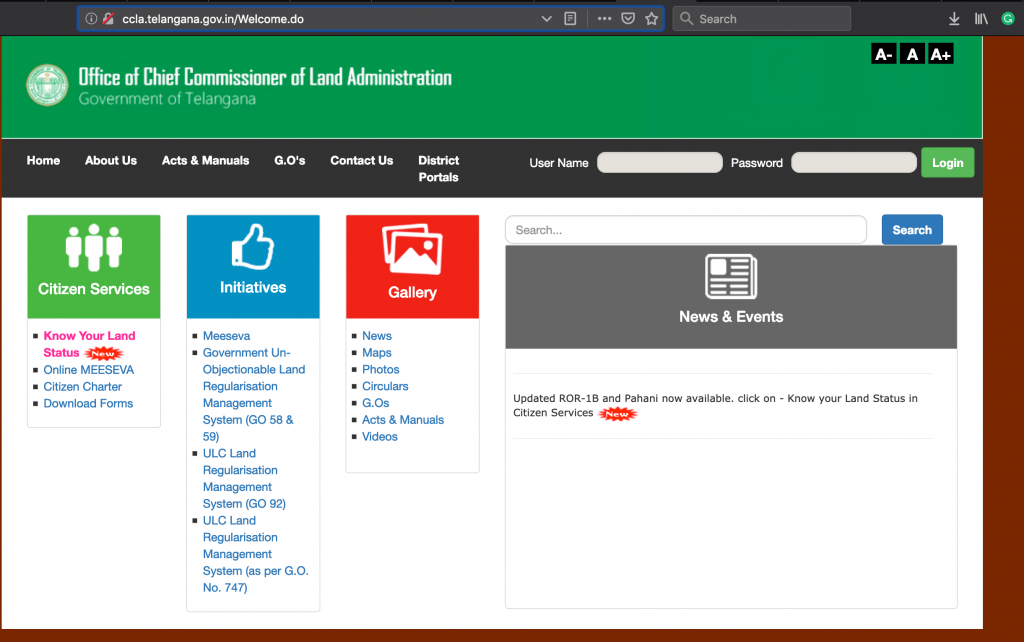Open District Portals navigation item

pyautogui.click(x=439, y=169)
